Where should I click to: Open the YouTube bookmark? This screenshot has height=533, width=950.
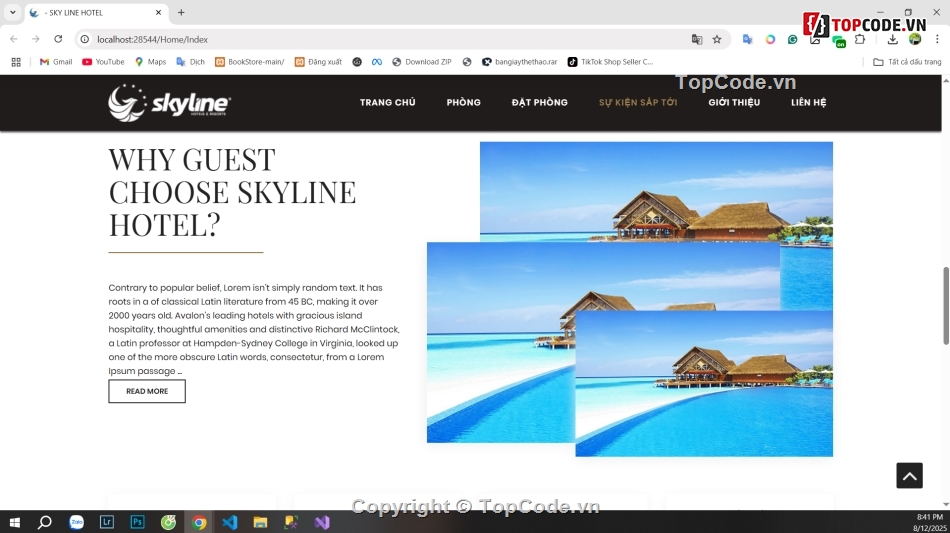pyautogui.click(x=103, y=62)
